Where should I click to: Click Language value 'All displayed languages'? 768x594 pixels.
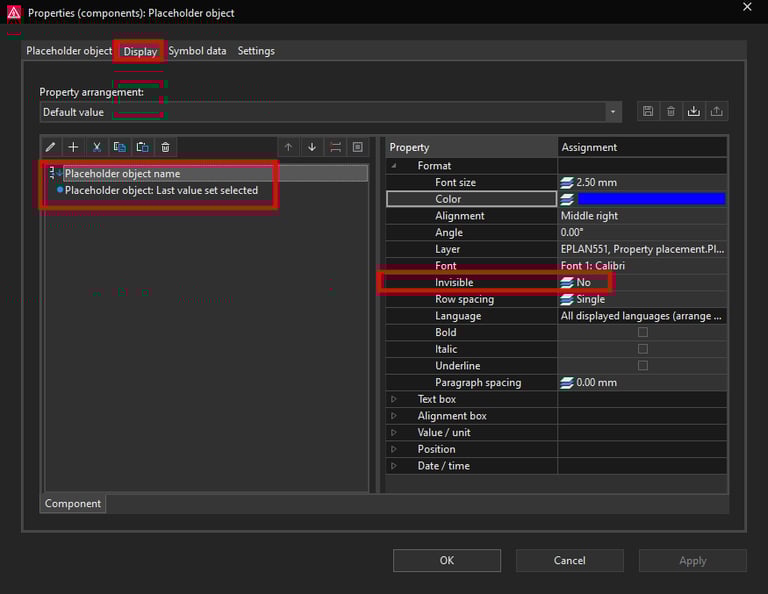pyautogui.click(x=642, y=316)
